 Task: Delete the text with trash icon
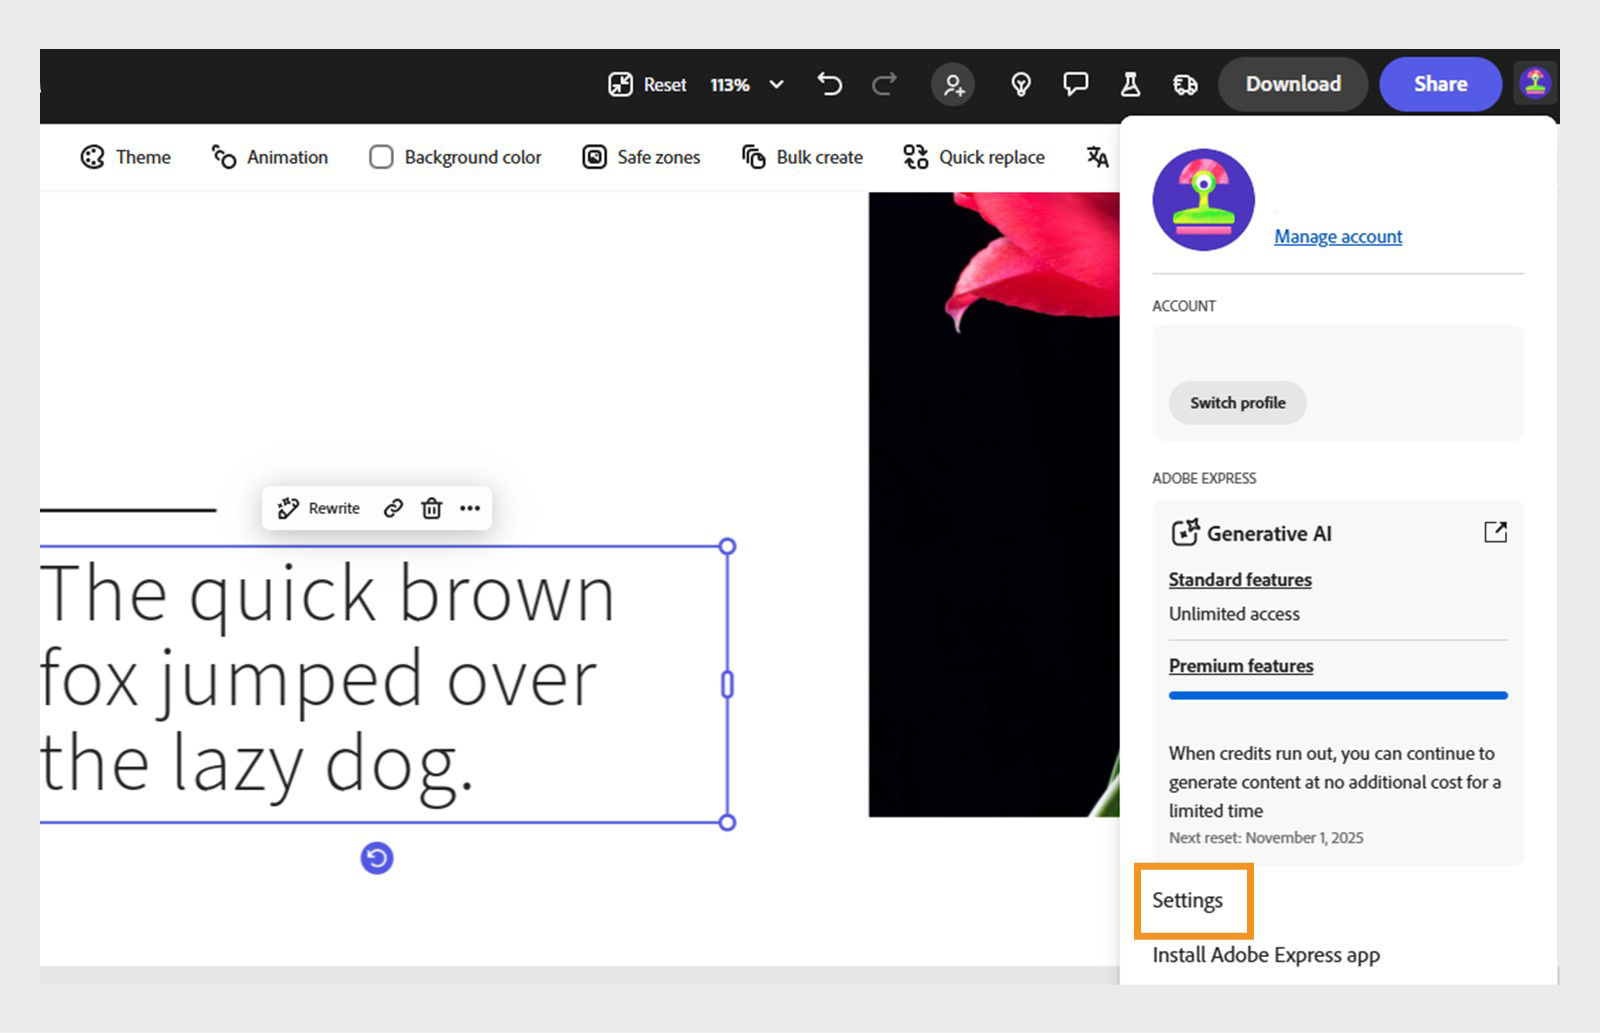pyautogui.click(x=431, y=508)
